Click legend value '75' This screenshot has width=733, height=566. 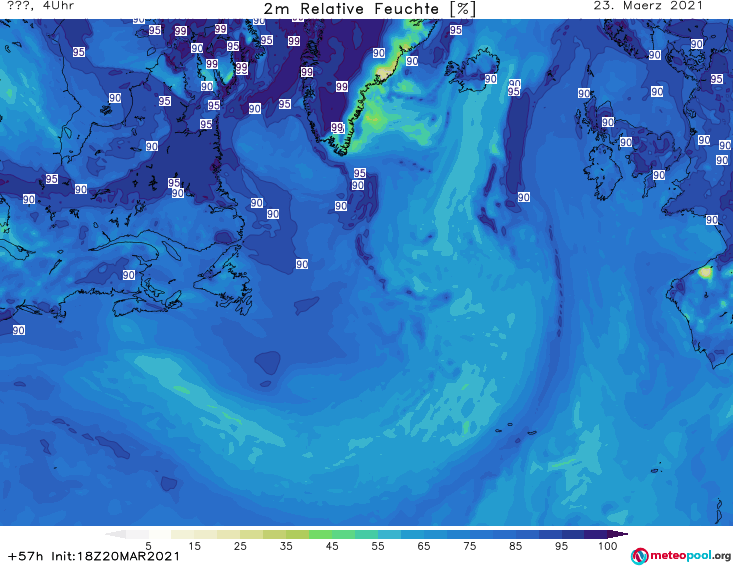469,546
